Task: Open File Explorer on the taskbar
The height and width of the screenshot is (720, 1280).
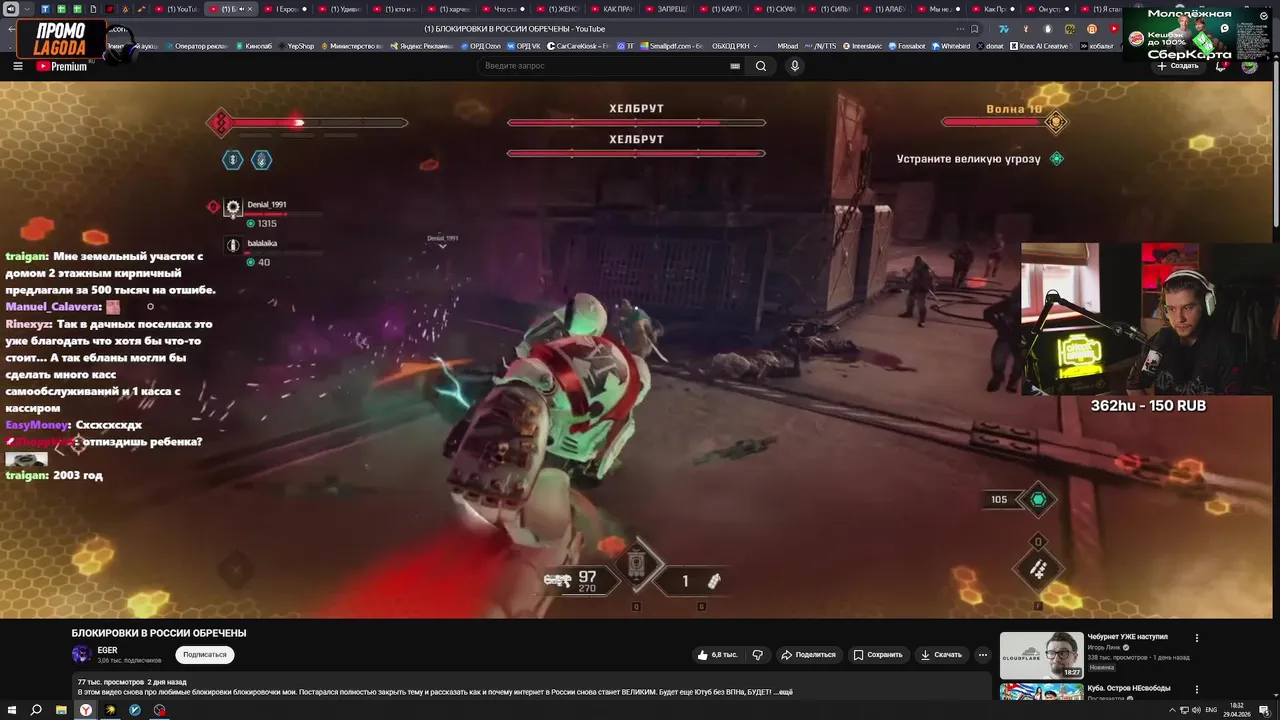Action: click(x=61, y=710)
